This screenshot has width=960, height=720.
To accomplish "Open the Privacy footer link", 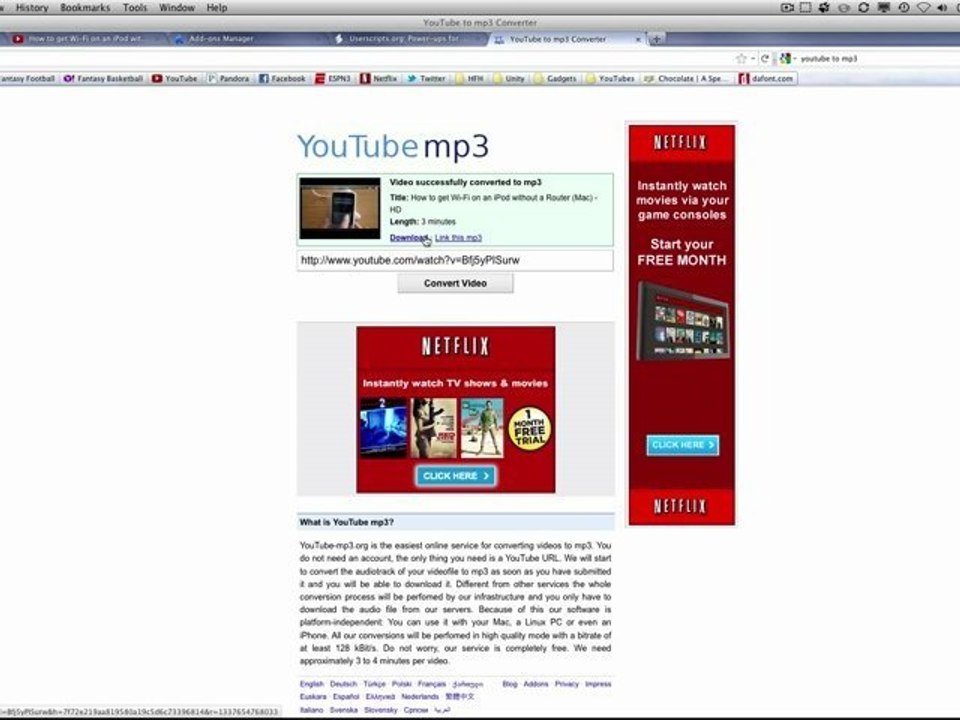I will pyautogui.click(x=567, y=684).
